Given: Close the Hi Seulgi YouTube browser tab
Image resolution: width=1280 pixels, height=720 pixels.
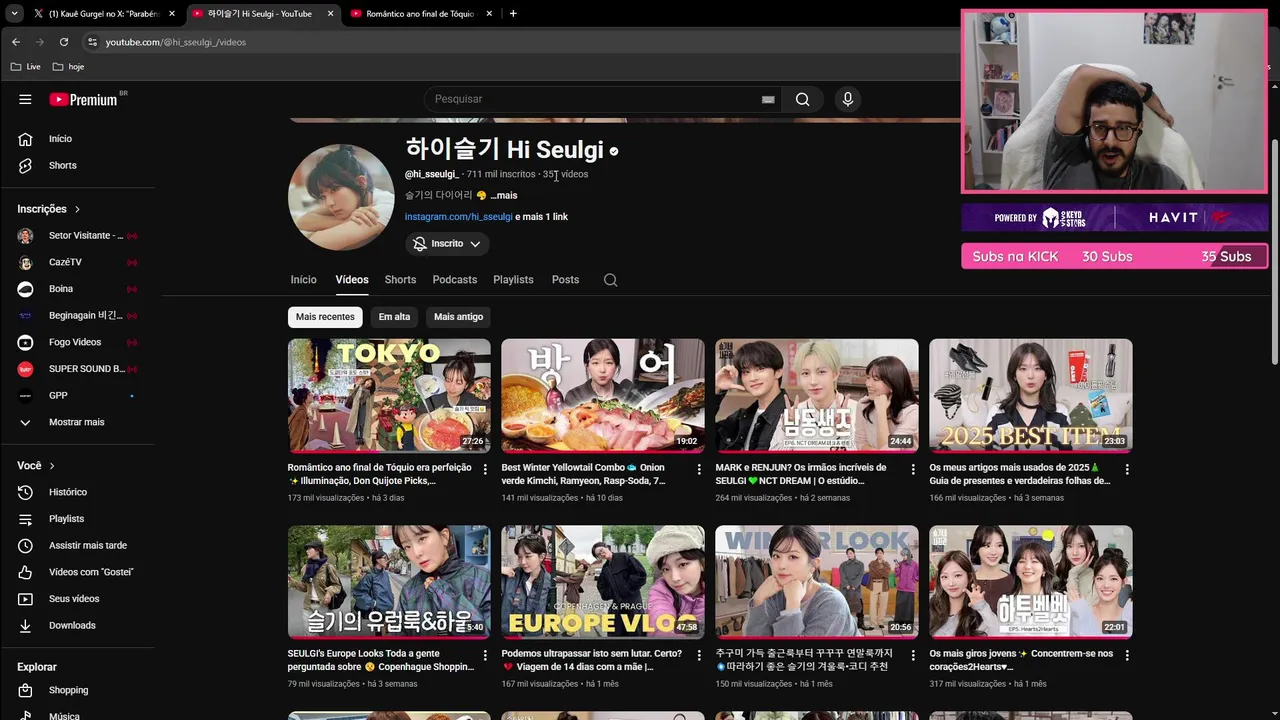Looking at the screenshot, I should pos(331,14).
